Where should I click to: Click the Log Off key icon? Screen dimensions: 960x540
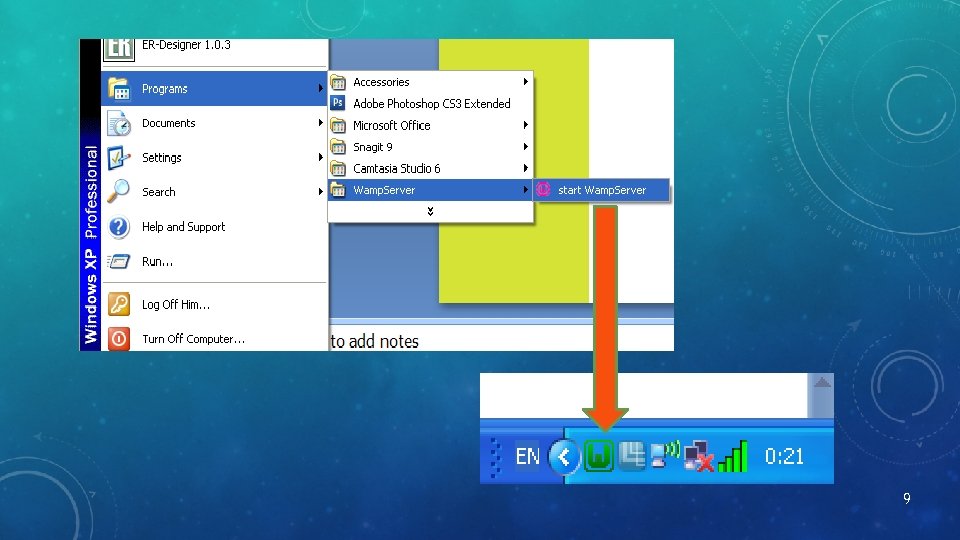click(119, 304)
